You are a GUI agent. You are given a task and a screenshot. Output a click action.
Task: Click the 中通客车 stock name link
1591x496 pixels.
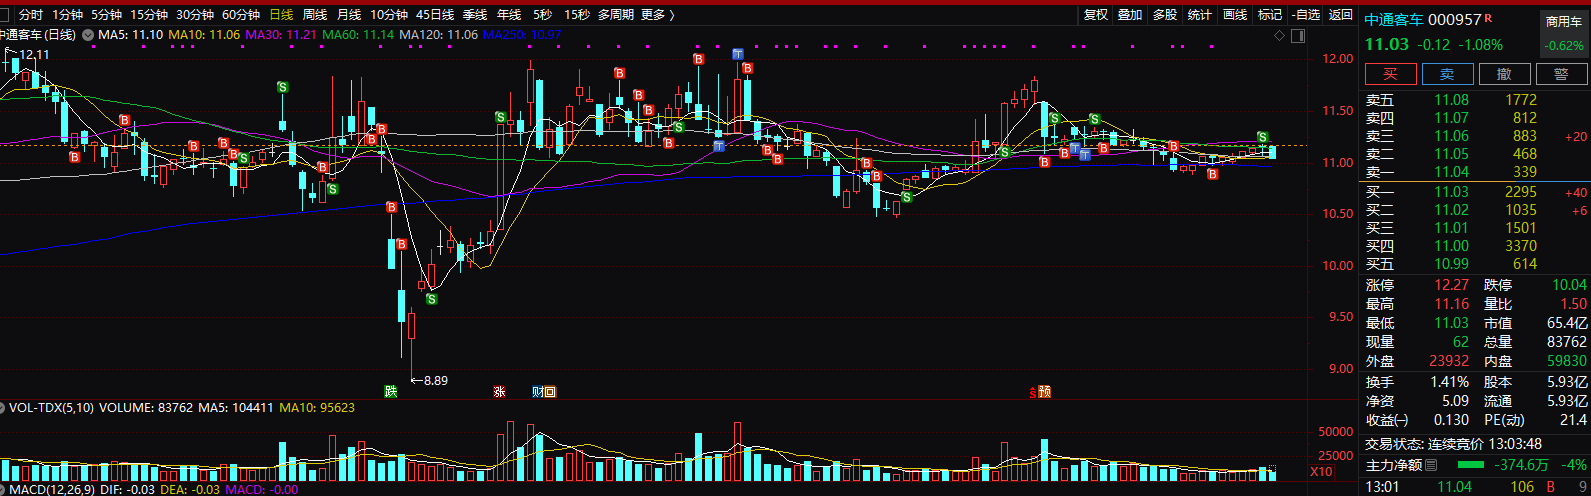point(1393,20)
